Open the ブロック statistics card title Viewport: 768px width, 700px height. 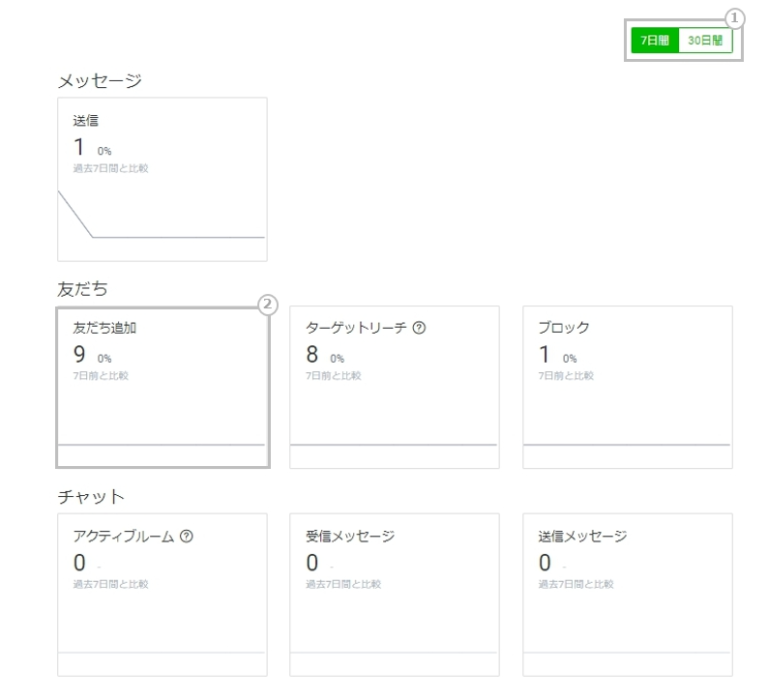click(x=564, y=328)
